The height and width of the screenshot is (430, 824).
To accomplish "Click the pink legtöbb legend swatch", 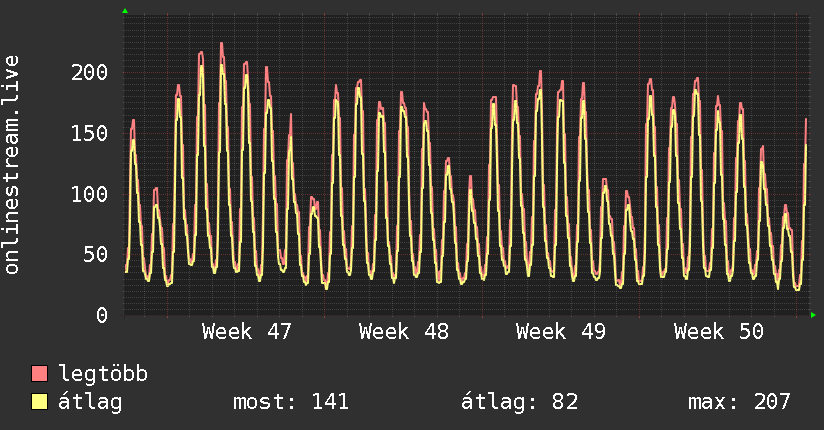I will (x=39, y=373).
